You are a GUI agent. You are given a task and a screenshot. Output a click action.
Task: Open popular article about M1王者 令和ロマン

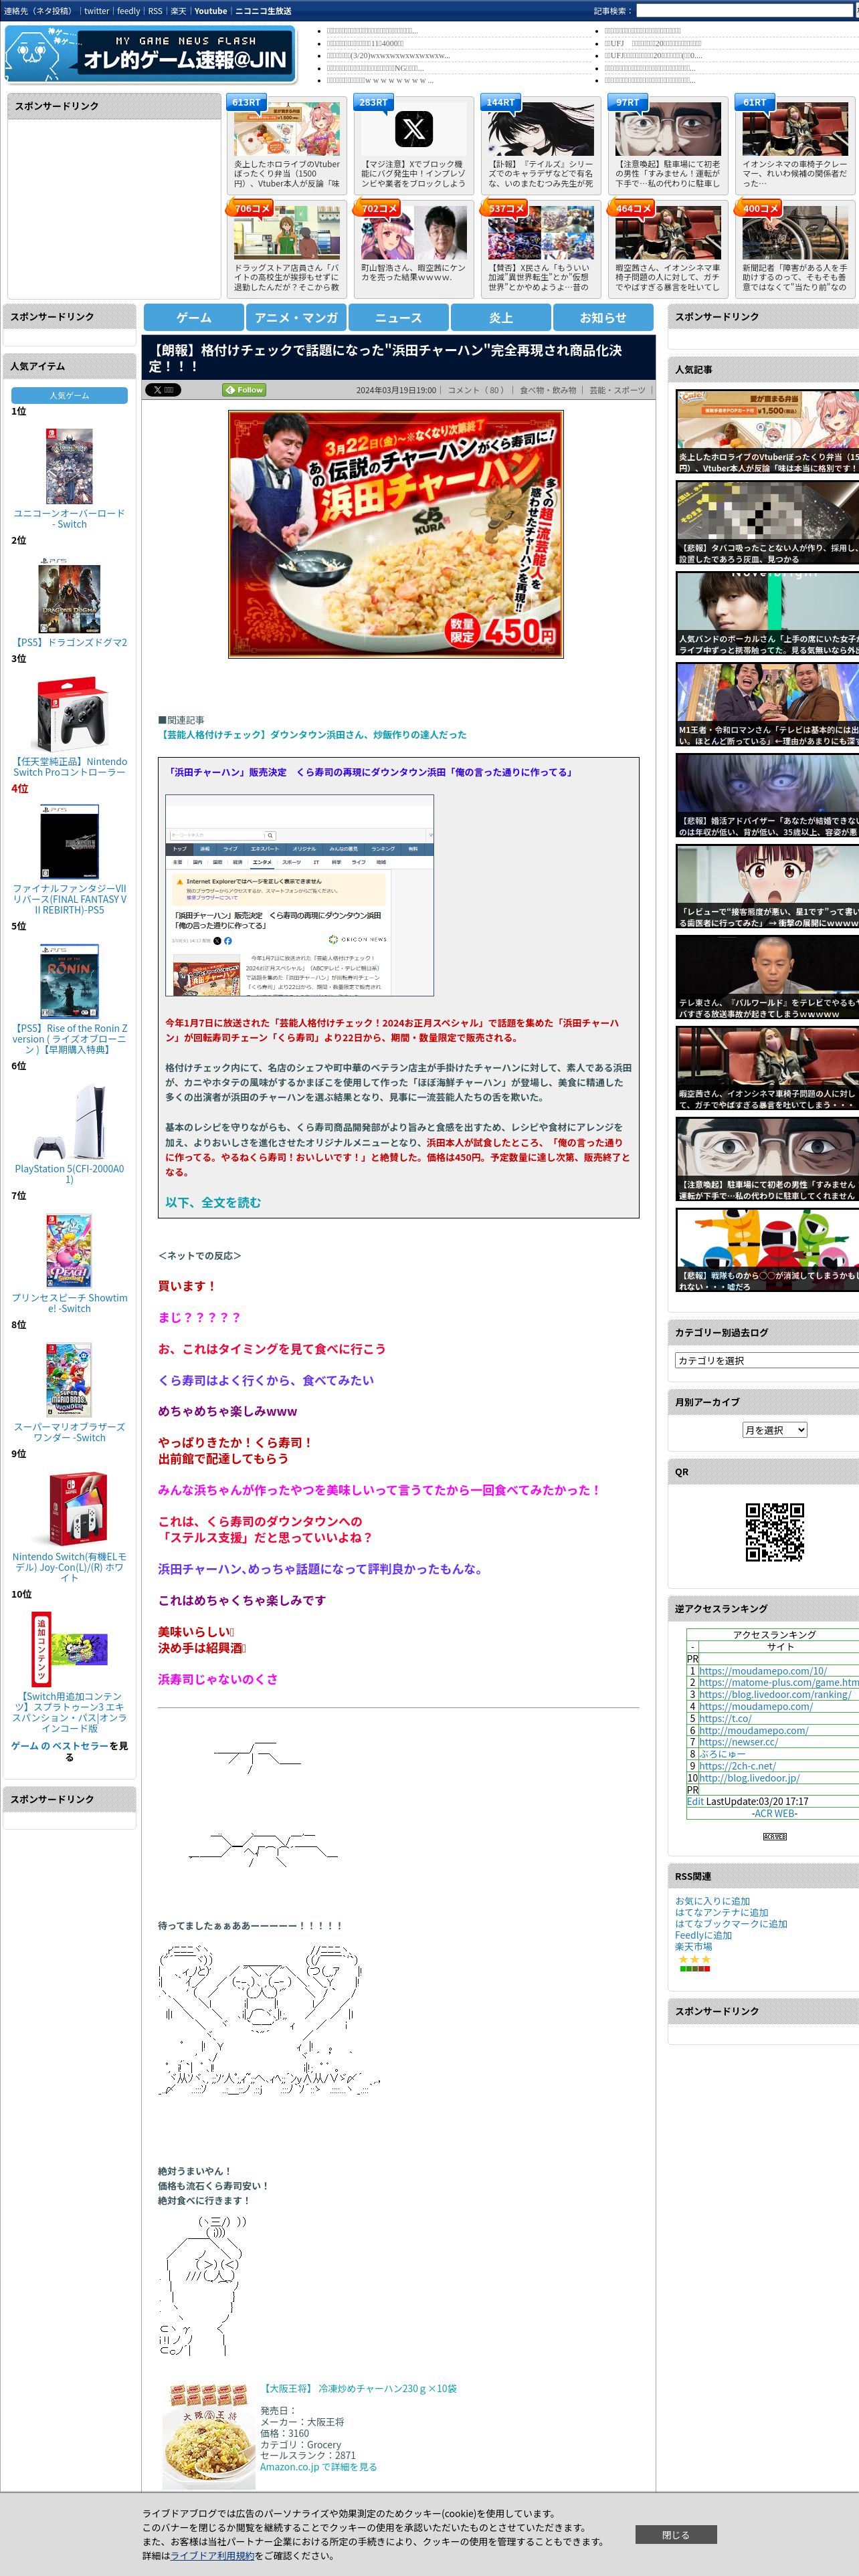[767, 705]
